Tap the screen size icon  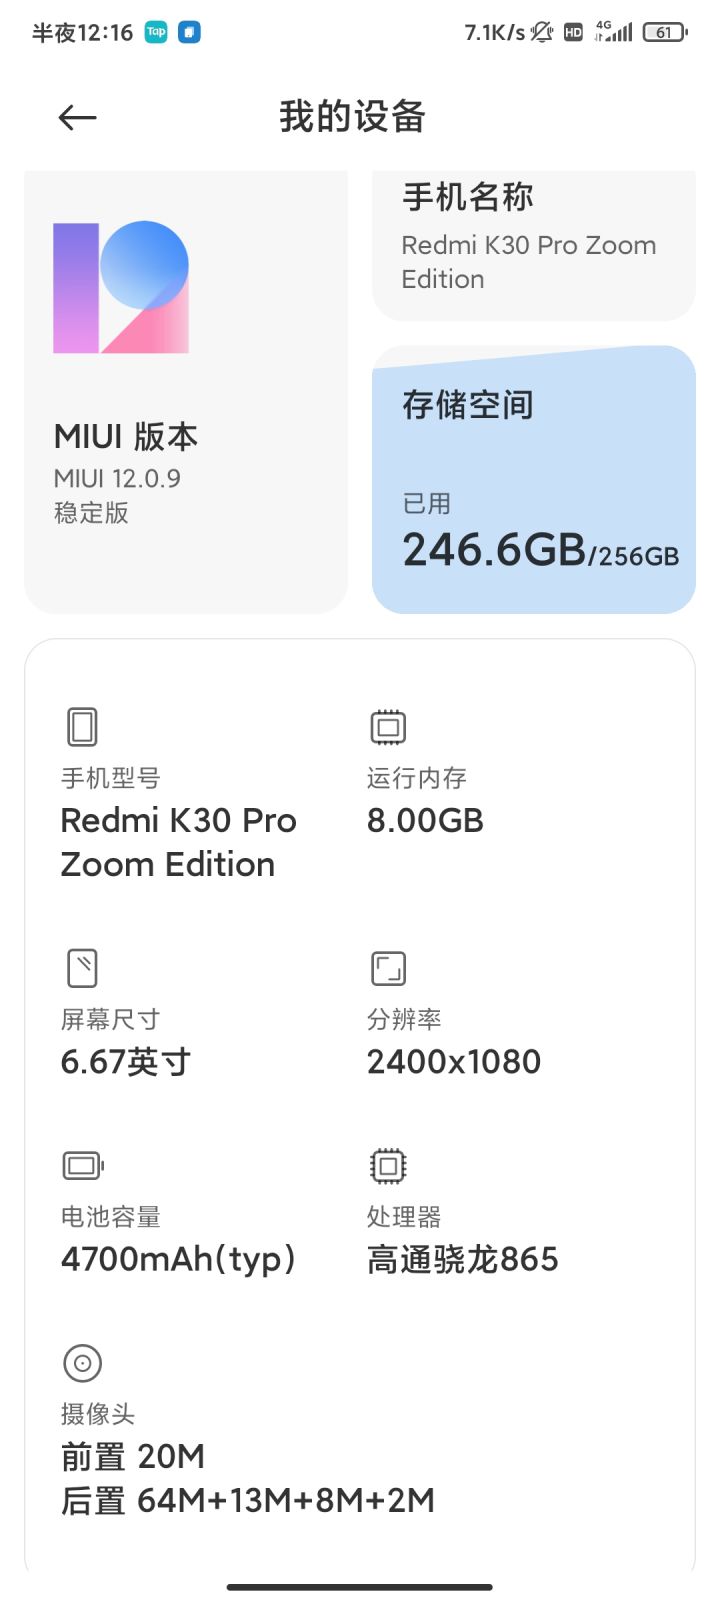click(x=82, y=968)
